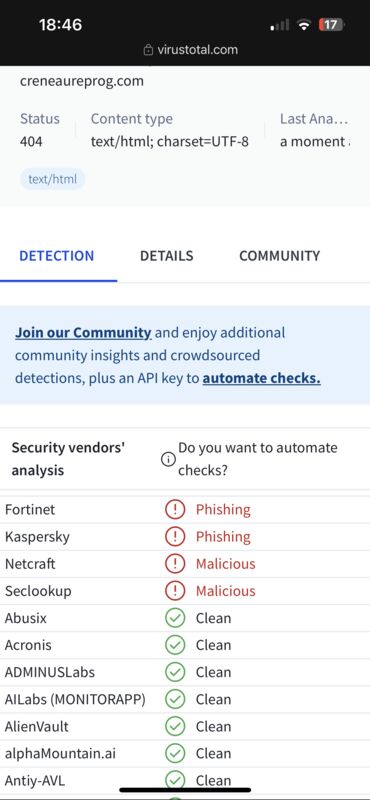370x800 pixels.
Task: Tap the AlienVault vendor name
Action: point(37,726)
